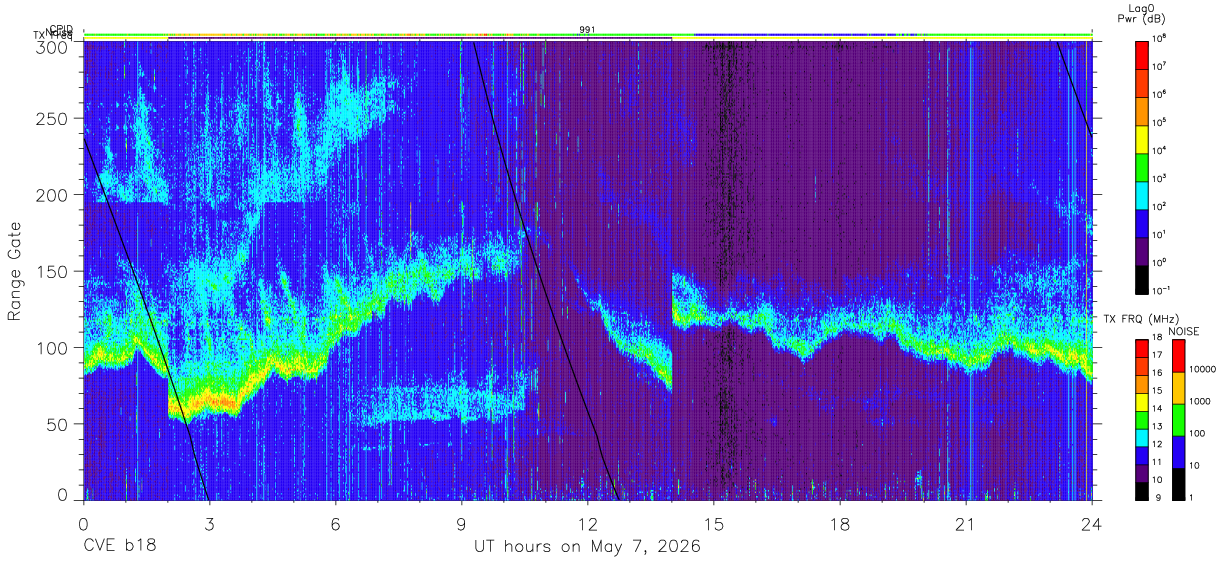Click the 10⁴ label on the Lag0 Pwr scale
This screenshot has height=567, width=1228.
[x=1160, y=150]
